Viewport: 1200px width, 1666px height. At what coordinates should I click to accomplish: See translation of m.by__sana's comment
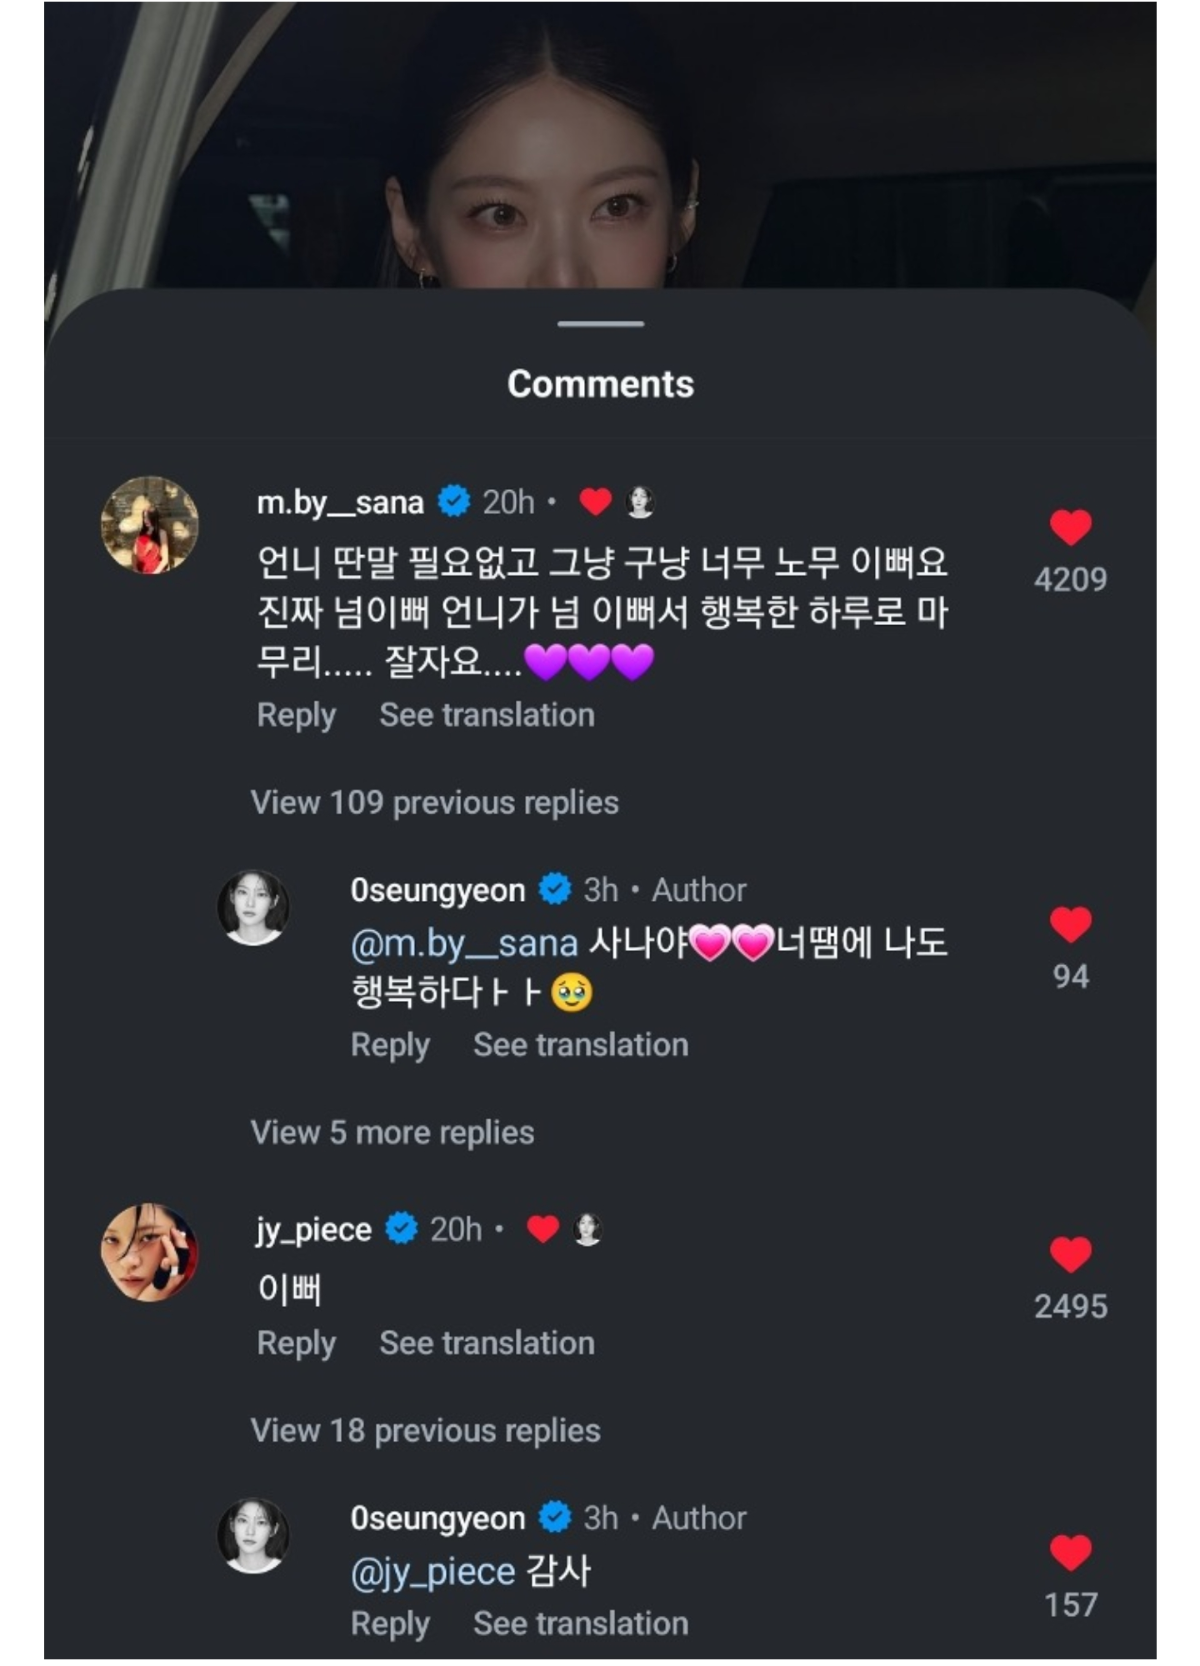click(x=487, y=716)
